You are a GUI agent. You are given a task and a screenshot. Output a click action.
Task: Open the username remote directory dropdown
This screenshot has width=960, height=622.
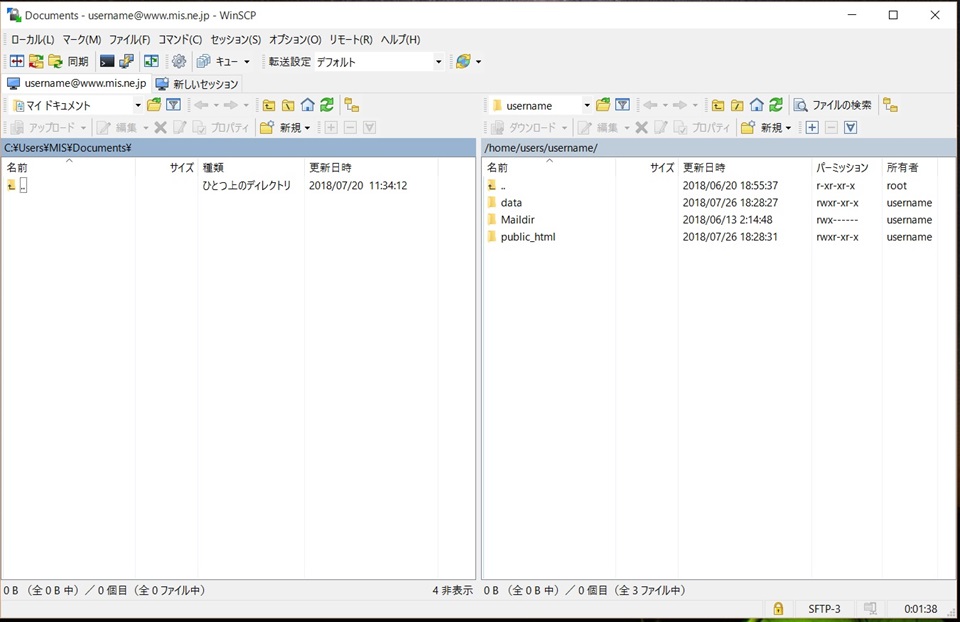pos(541,105)
